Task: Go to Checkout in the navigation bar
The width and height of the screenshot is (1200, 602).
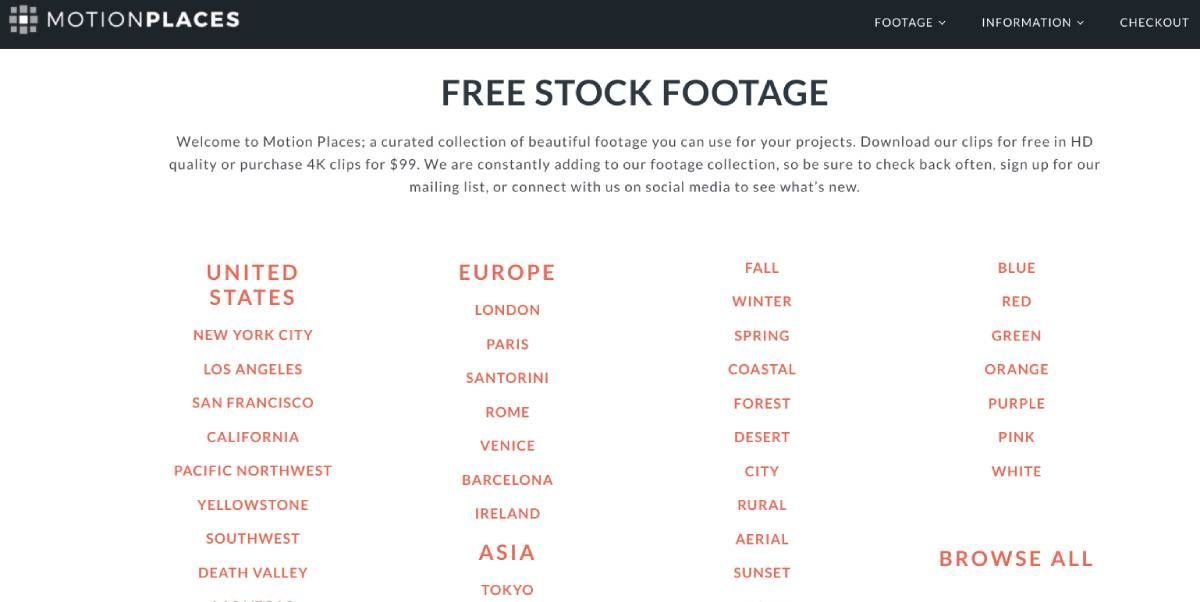Action: point(1154,22)
